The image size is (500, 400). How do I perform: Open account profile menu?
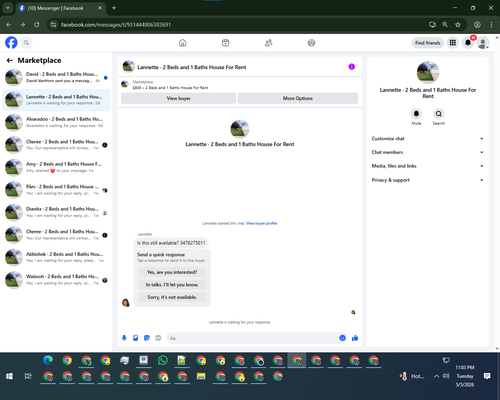pos(483,43)
